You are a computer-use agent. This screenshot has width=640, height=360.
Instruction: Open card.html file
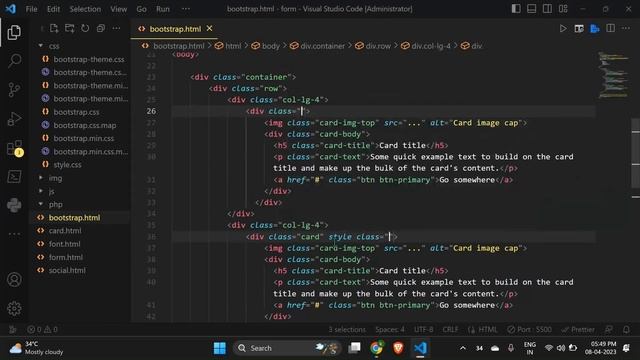click(x=65, y=231)
